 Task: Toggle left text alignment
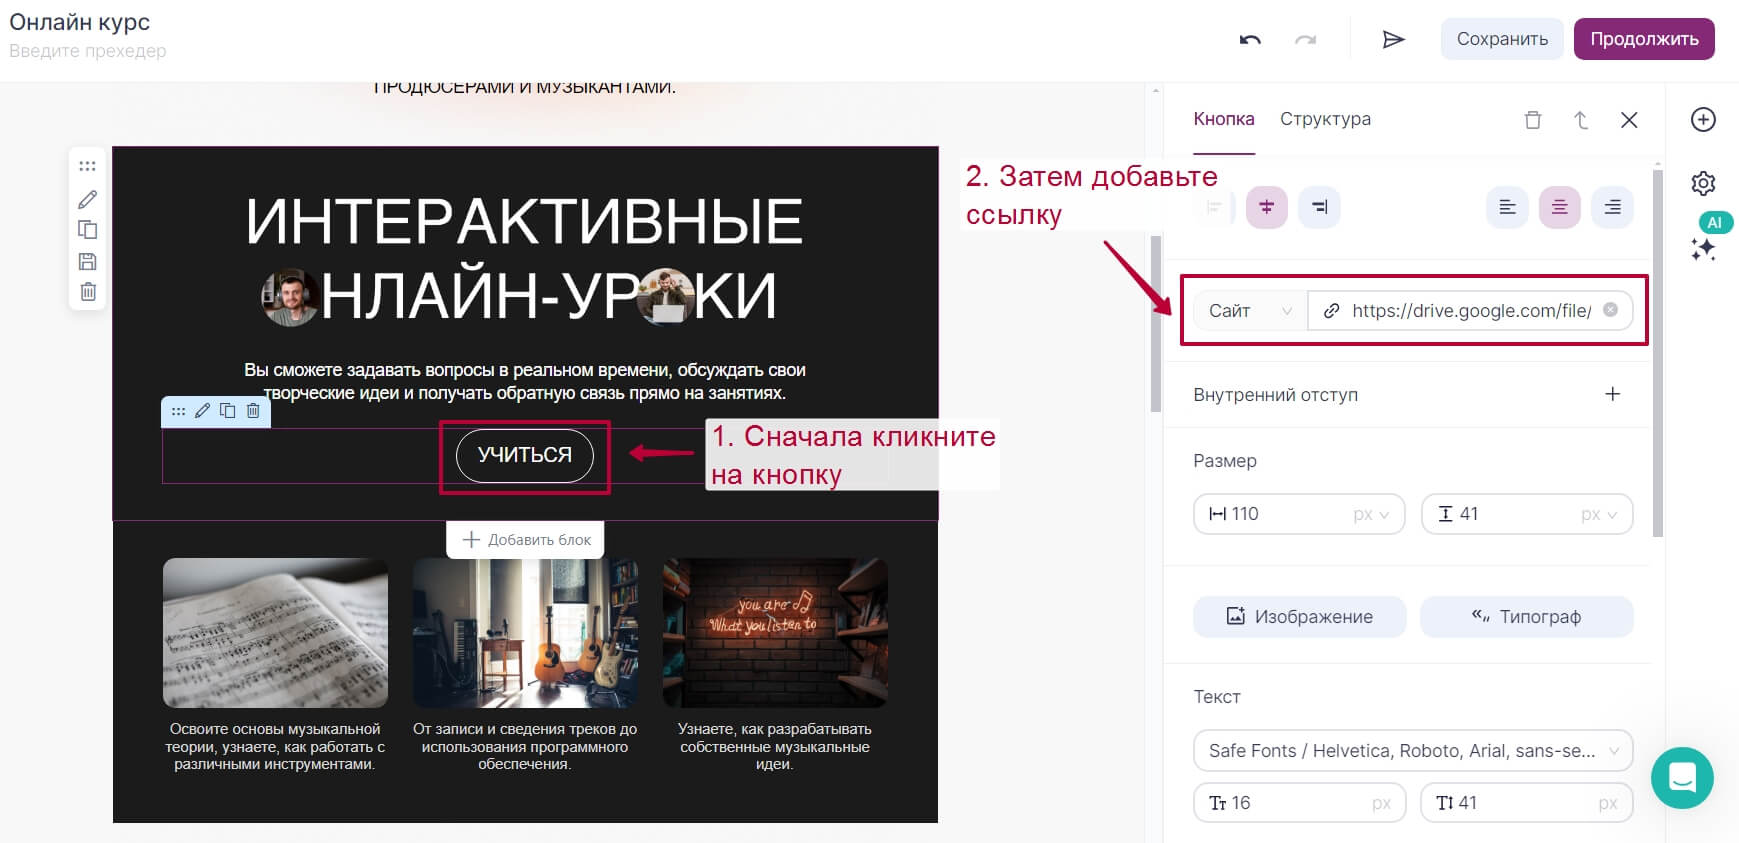(x=1507, y=207)
